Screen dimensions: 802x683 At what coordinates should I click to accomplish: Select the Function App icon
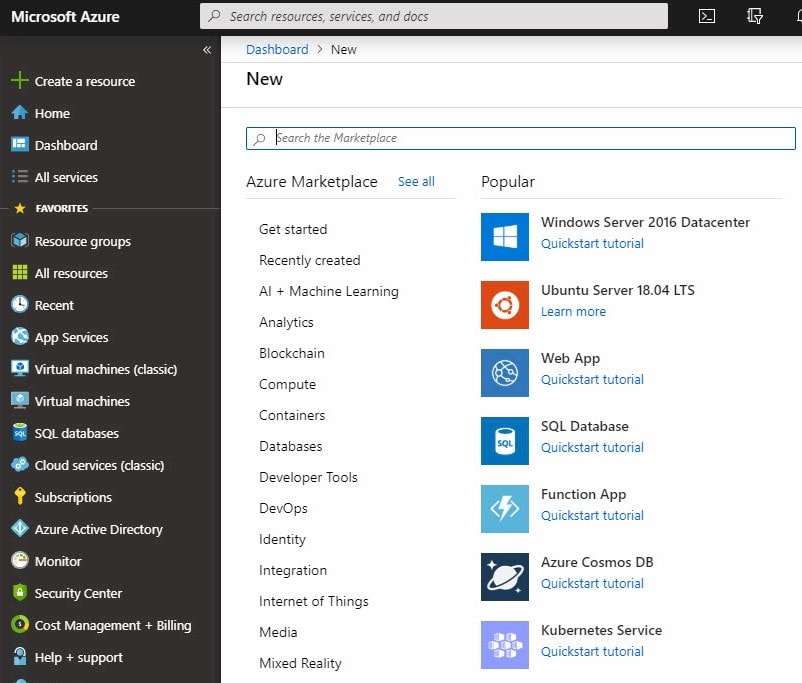pyautogui.click(x=505, y=509)
